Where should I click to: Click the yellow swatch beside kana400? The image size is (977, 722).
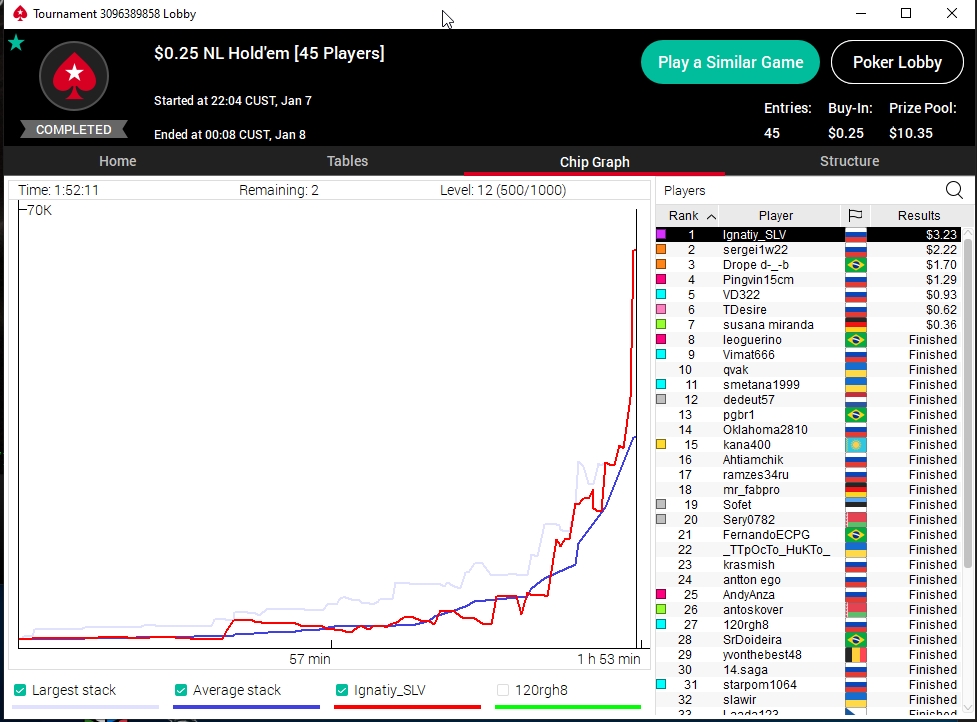[661, 444]
